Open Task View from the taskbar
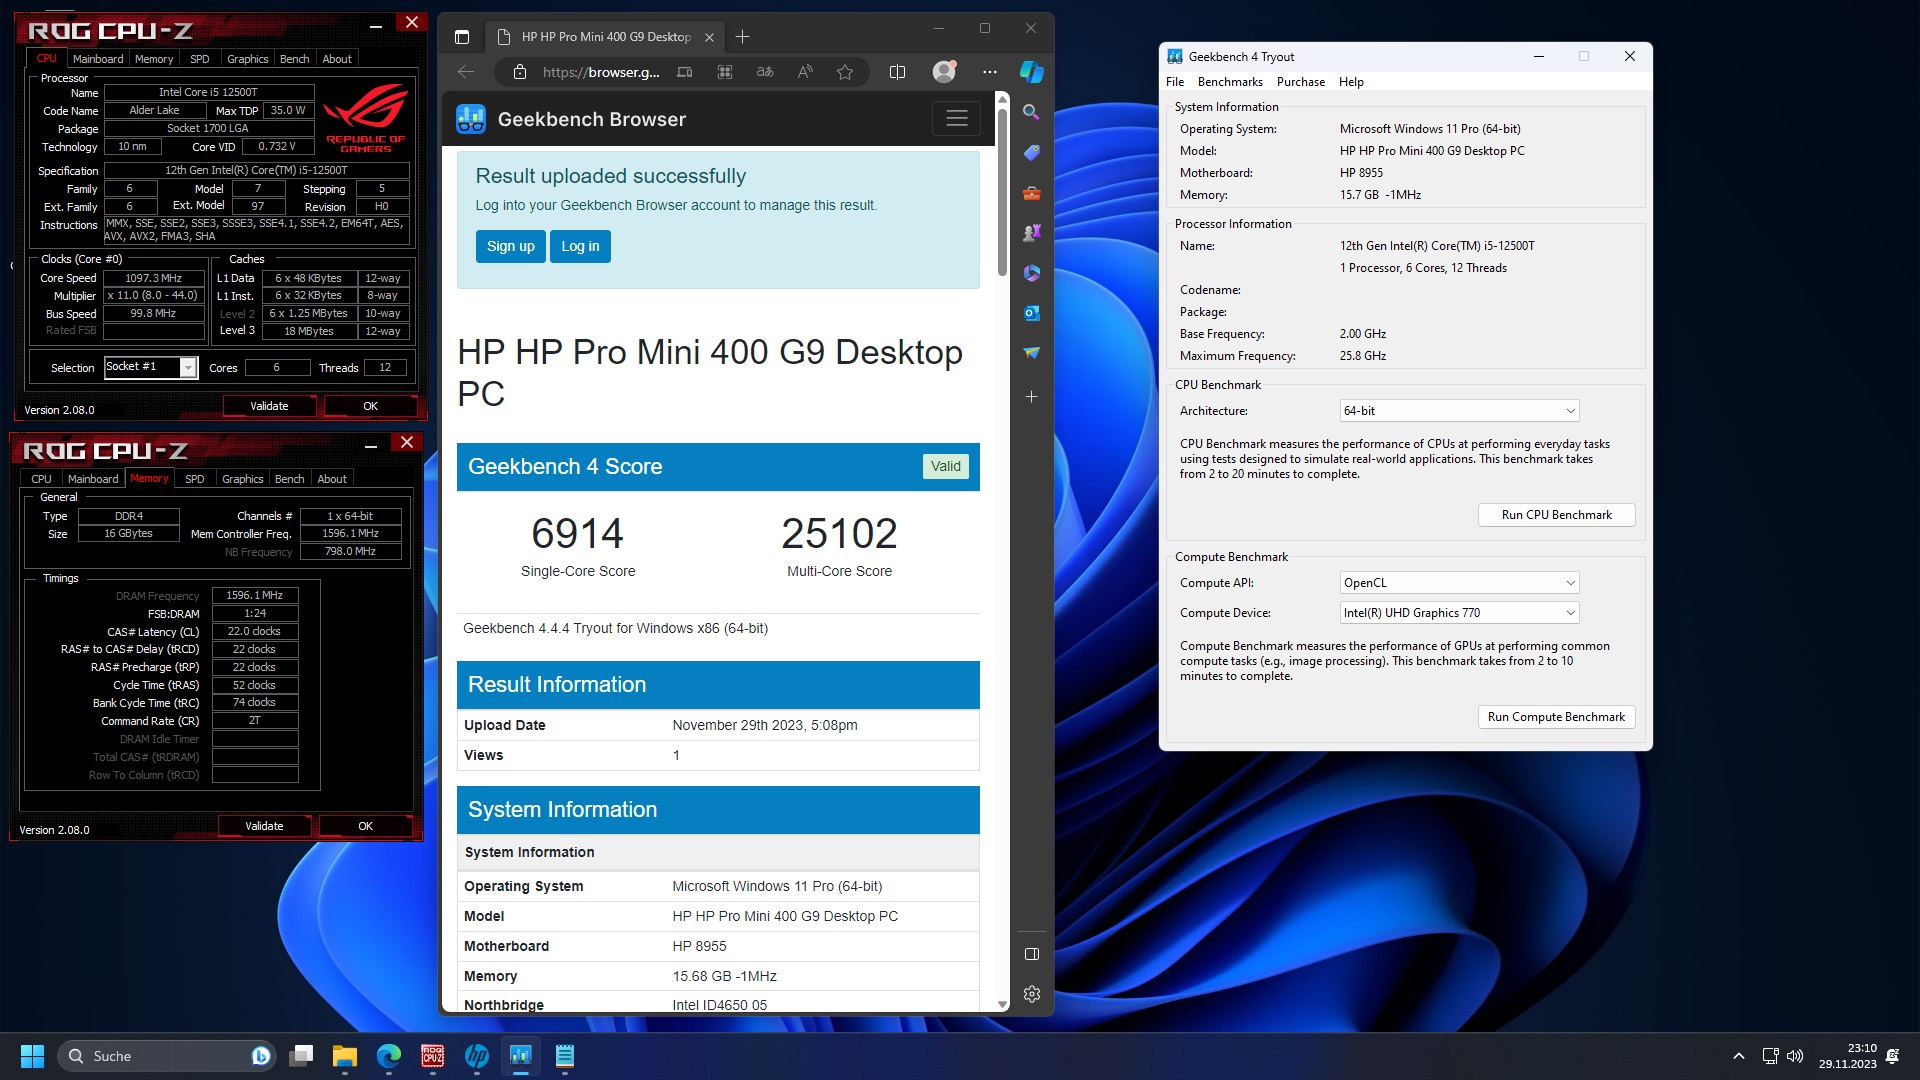1920x1080 pixels. (x=301, y=1056)
